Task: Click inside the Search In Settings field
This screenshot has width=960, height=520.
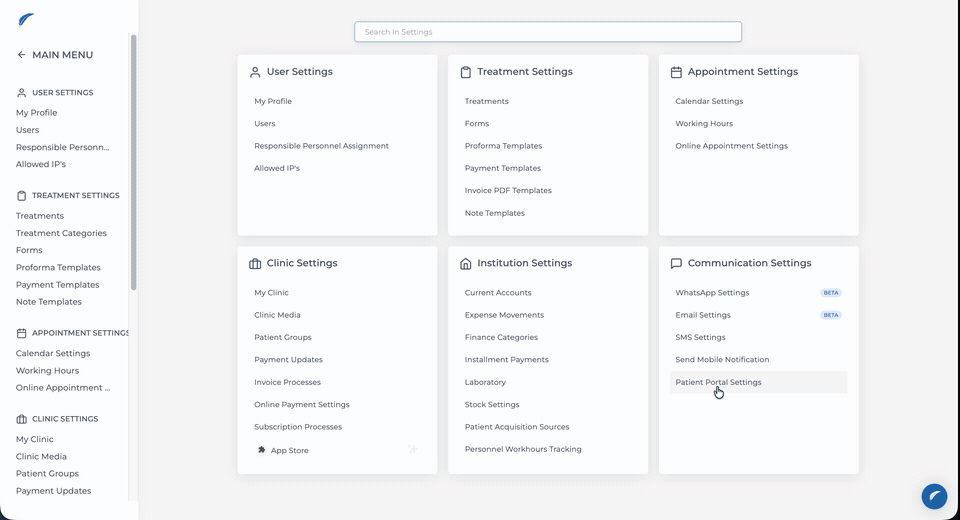Action: coord(547,32)
